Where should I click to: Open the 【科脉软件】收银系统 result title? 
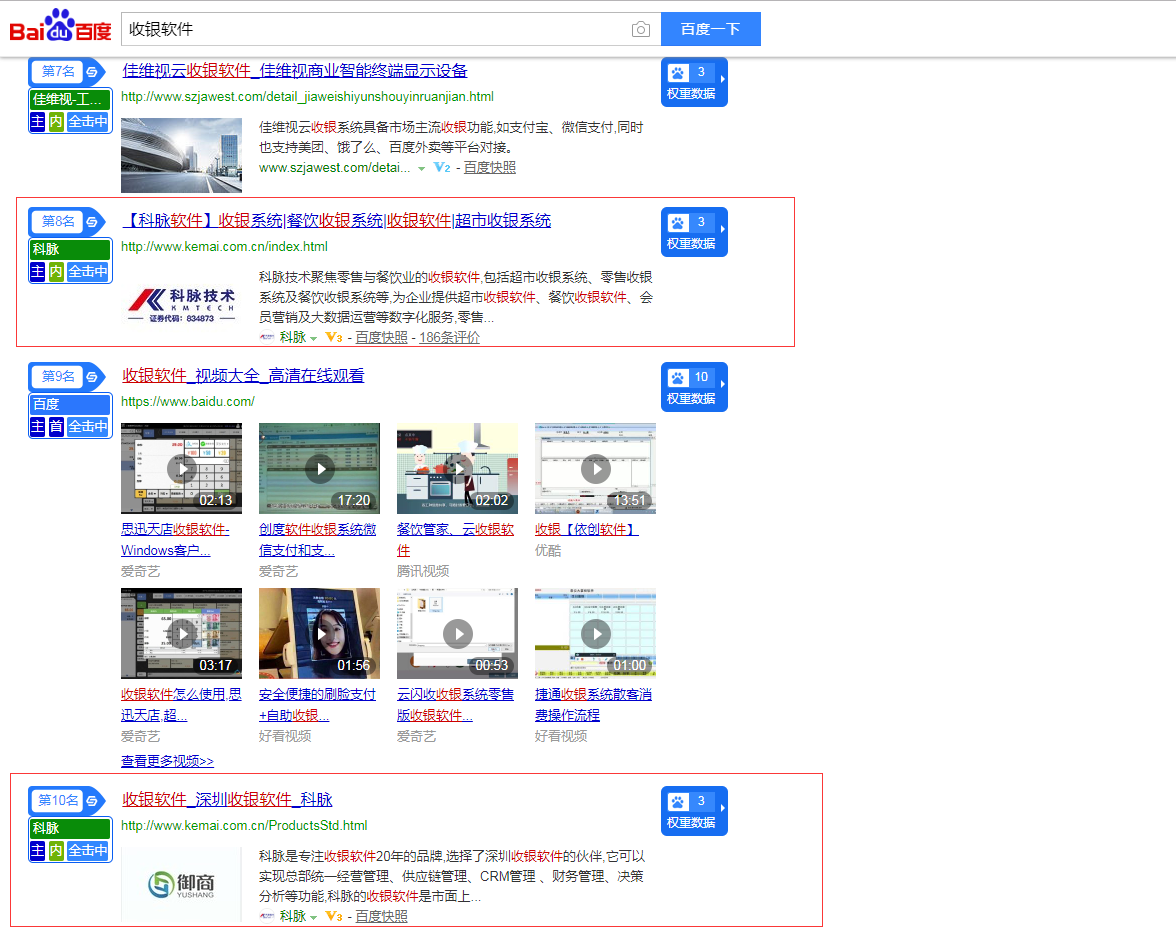coord(337,220)
